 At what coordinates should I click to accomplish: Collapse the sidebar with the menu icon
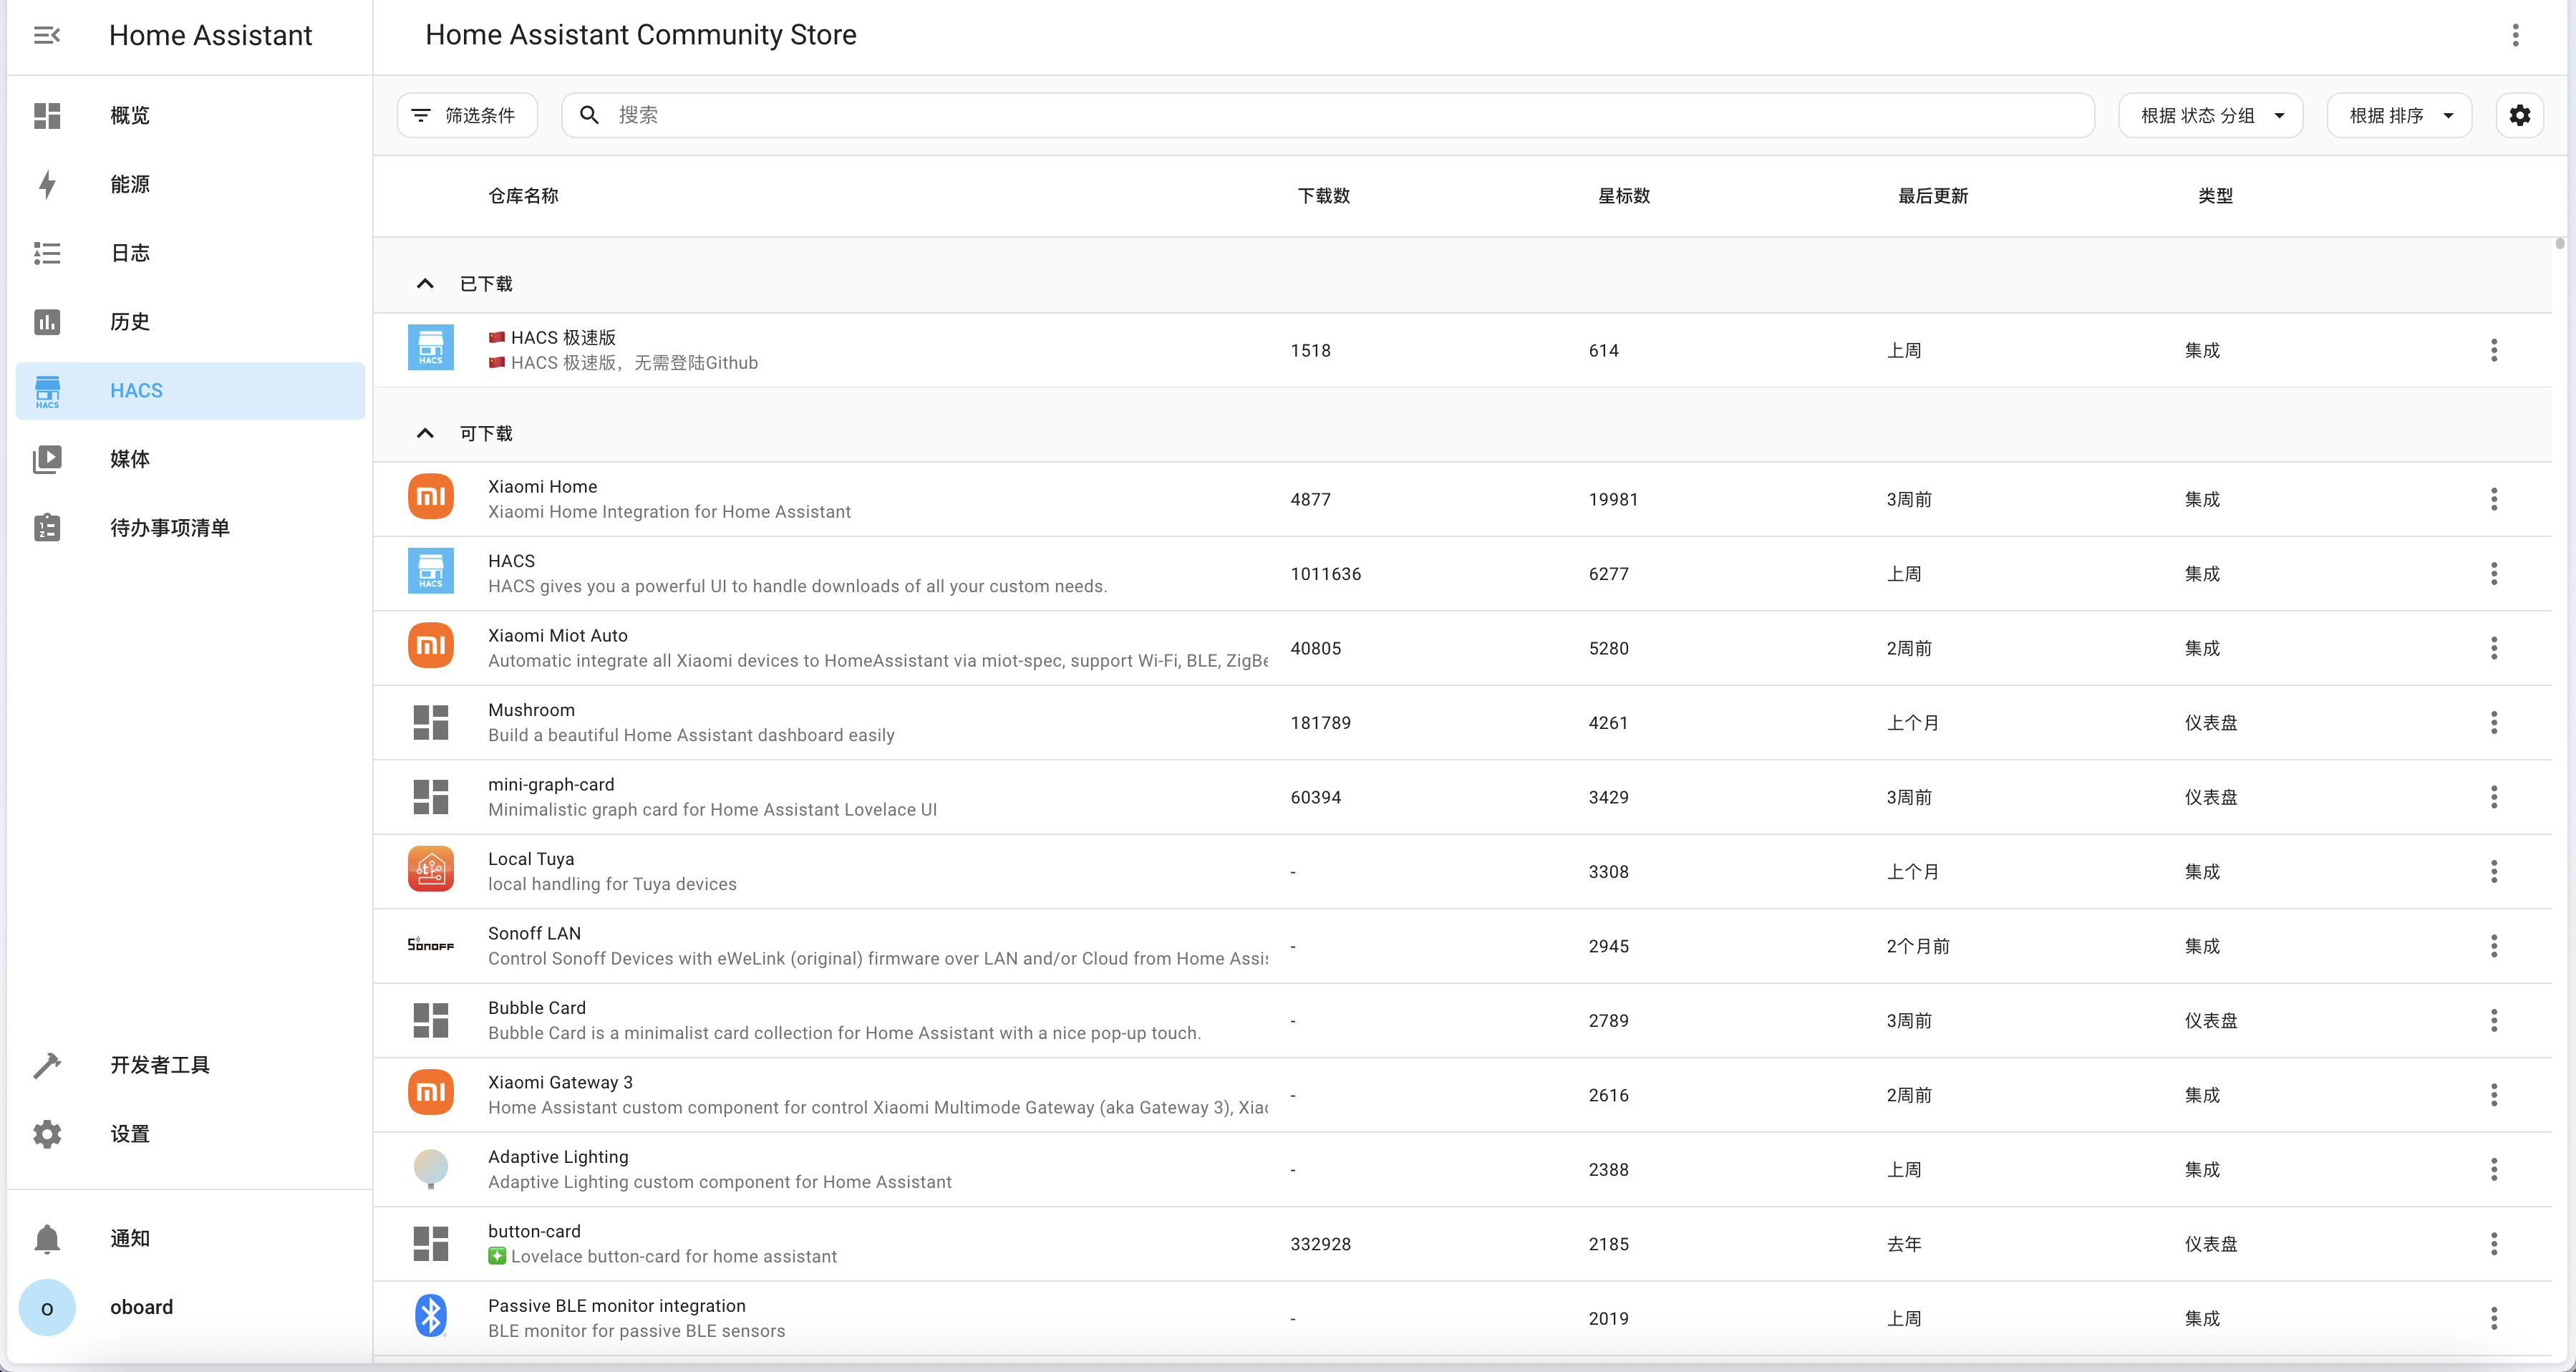[x=47, y=36]
